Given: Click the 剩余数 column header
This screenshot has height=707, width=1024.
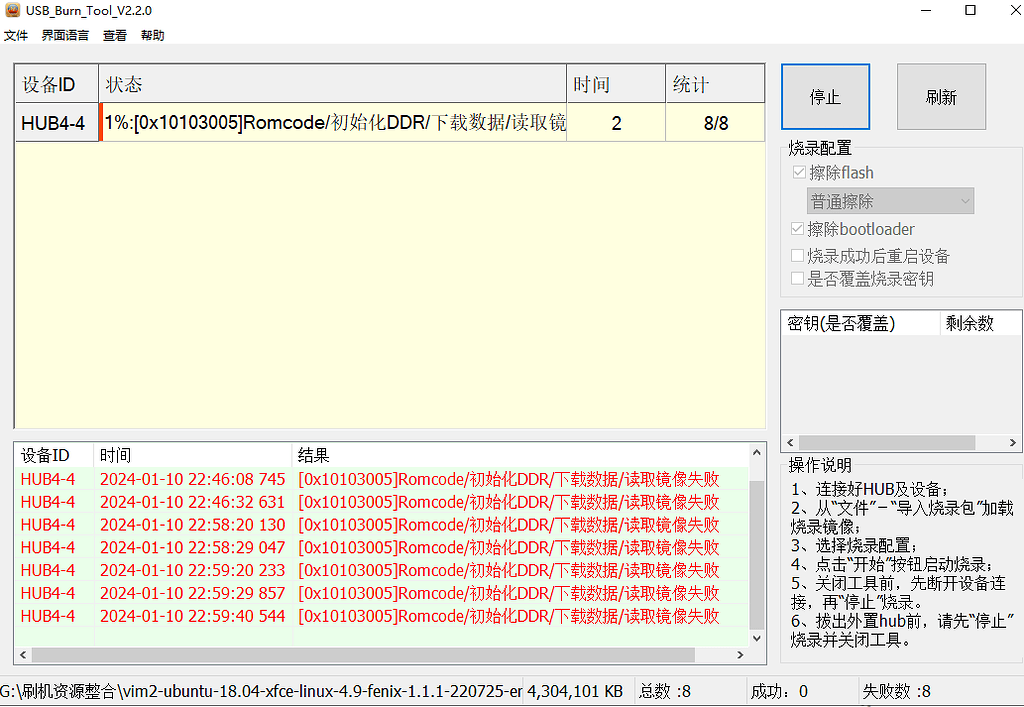Looking at the screenshot, I should click(x=980, y=323).
